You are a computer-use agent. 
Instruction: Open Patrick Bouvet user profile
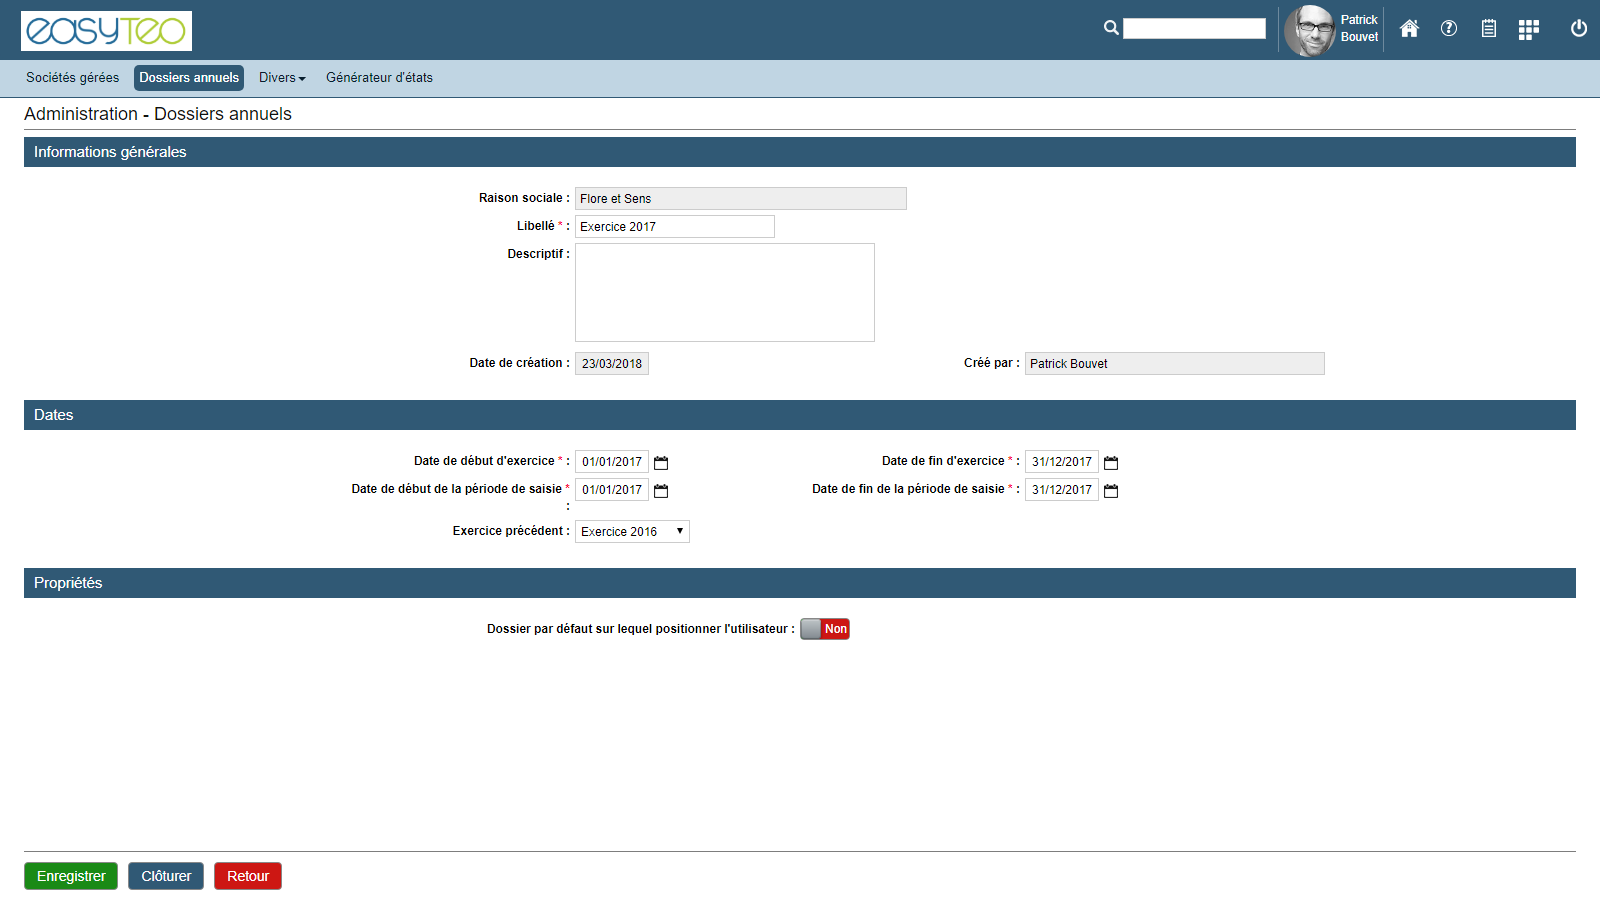coord(1332,30)
